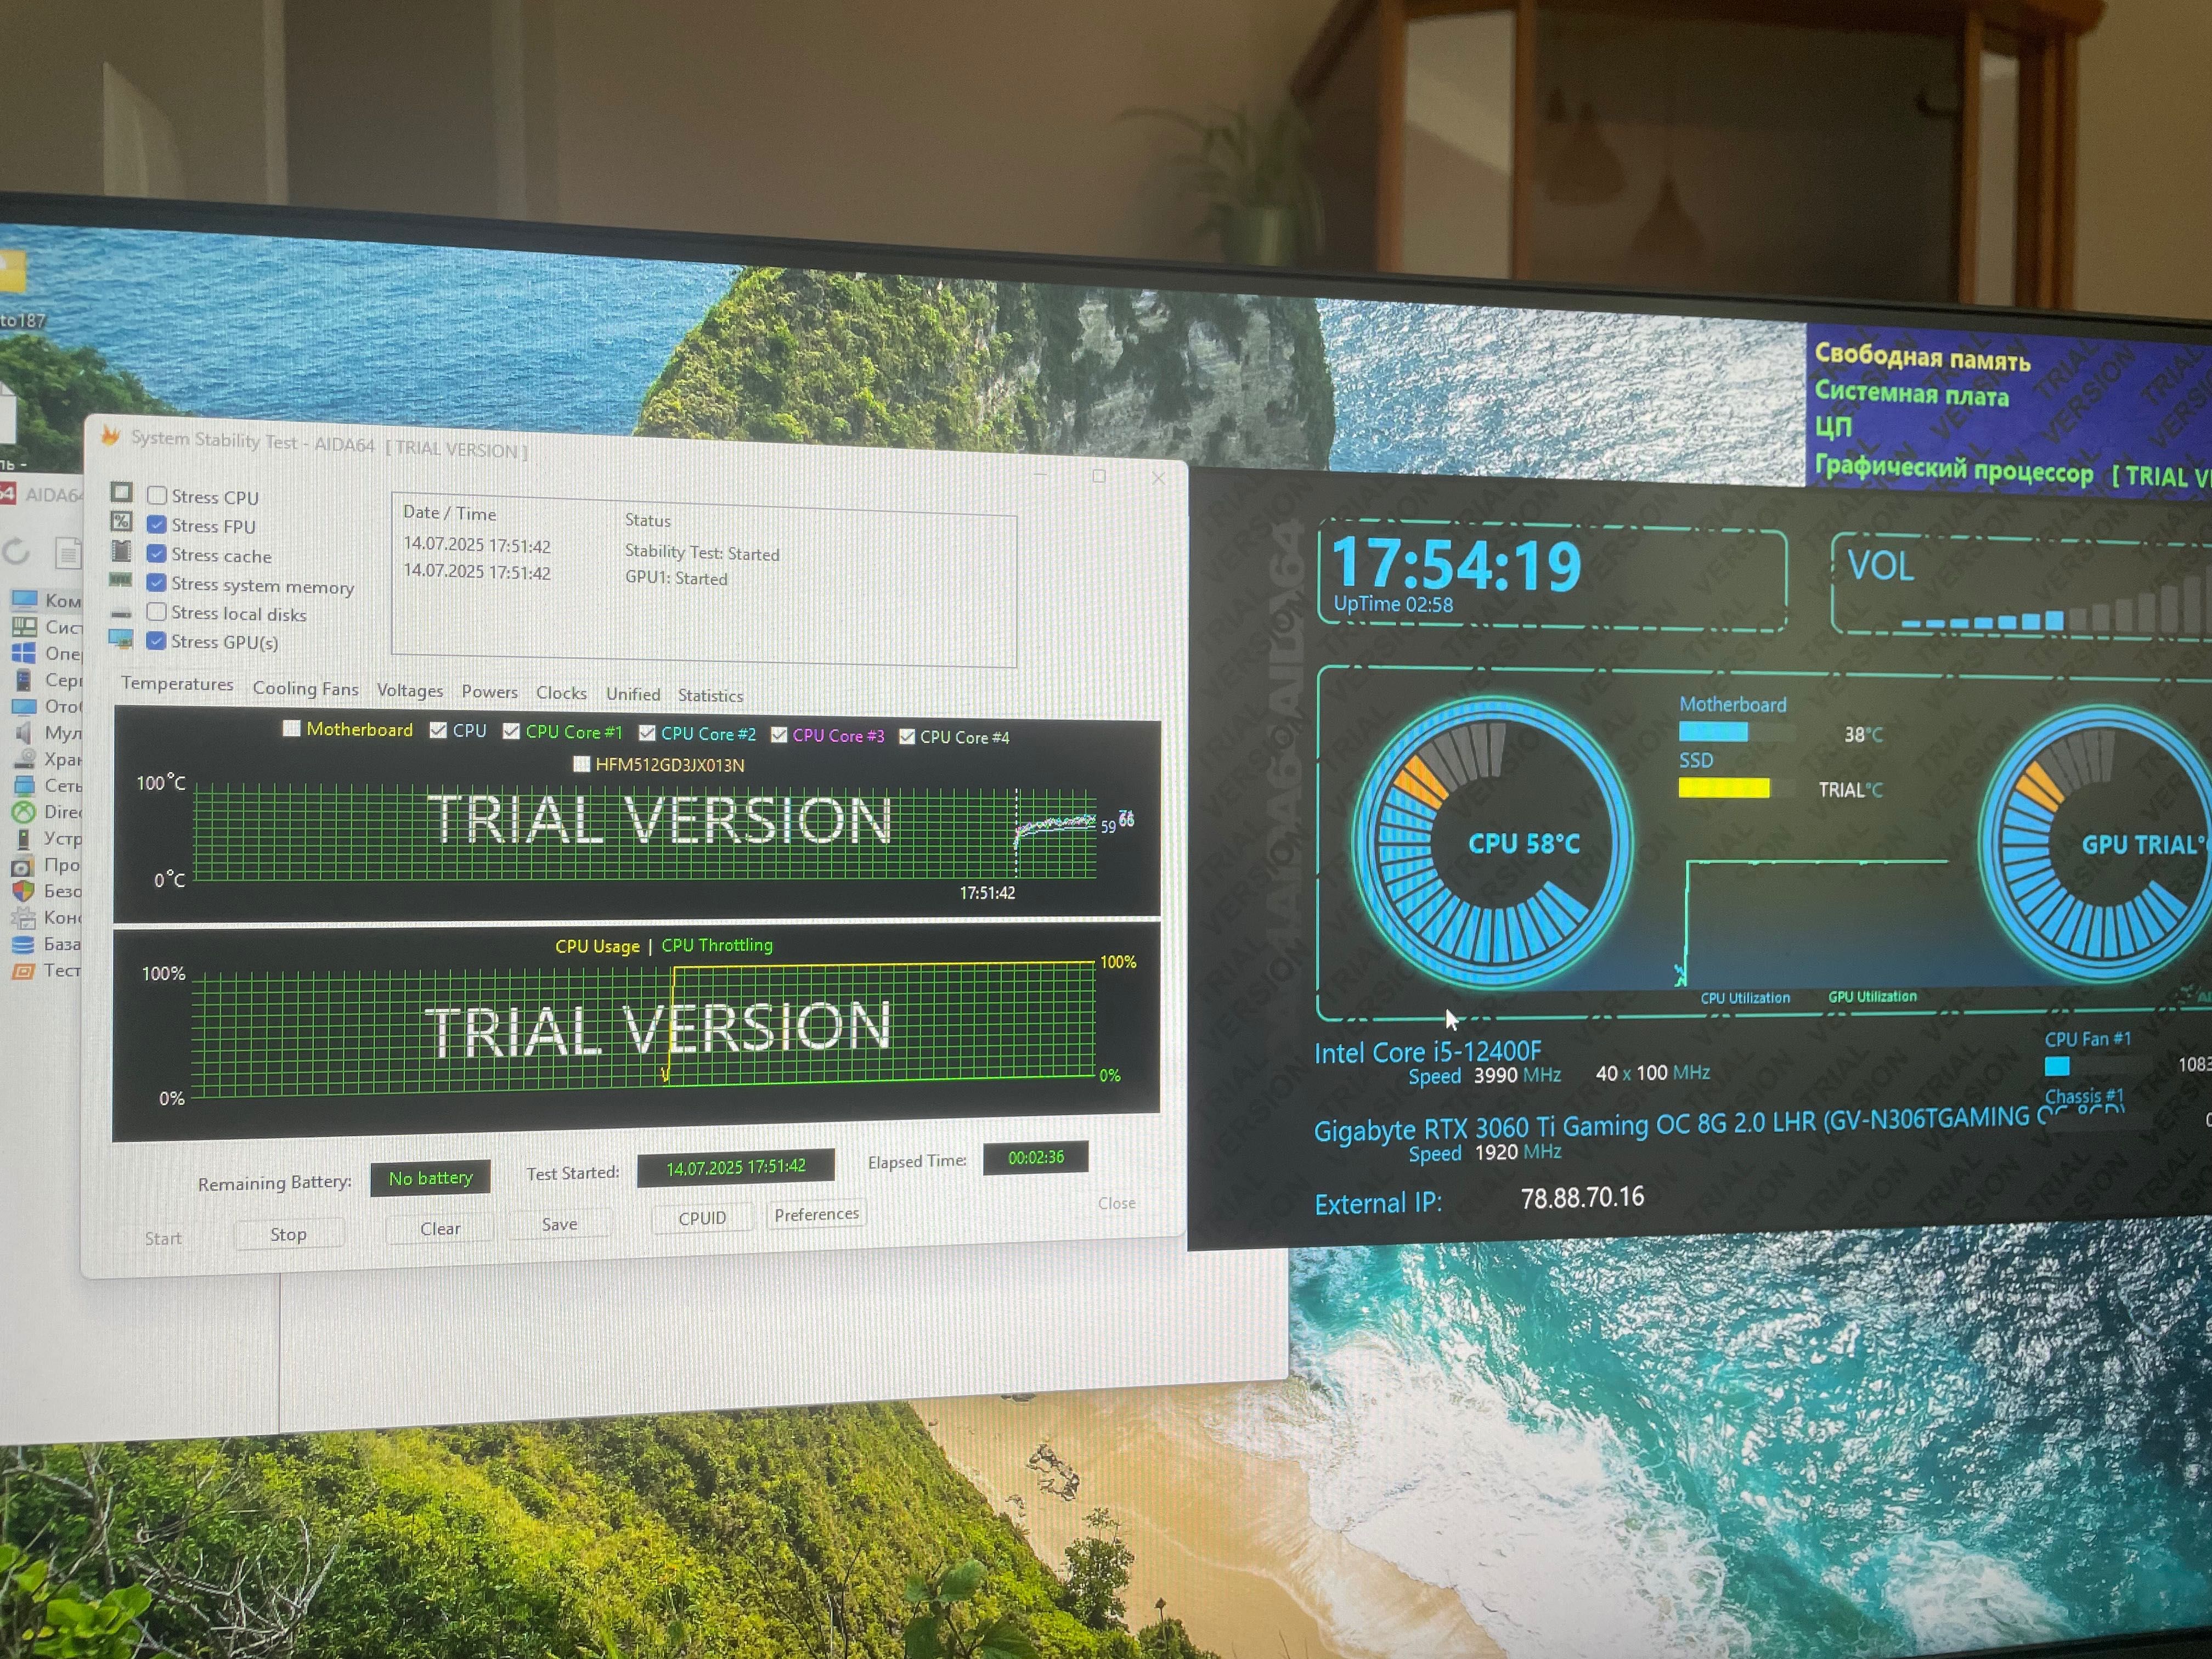
Task: Click the monitor icon beside Stress GPU(s)
Action: [x=121, y=639]
